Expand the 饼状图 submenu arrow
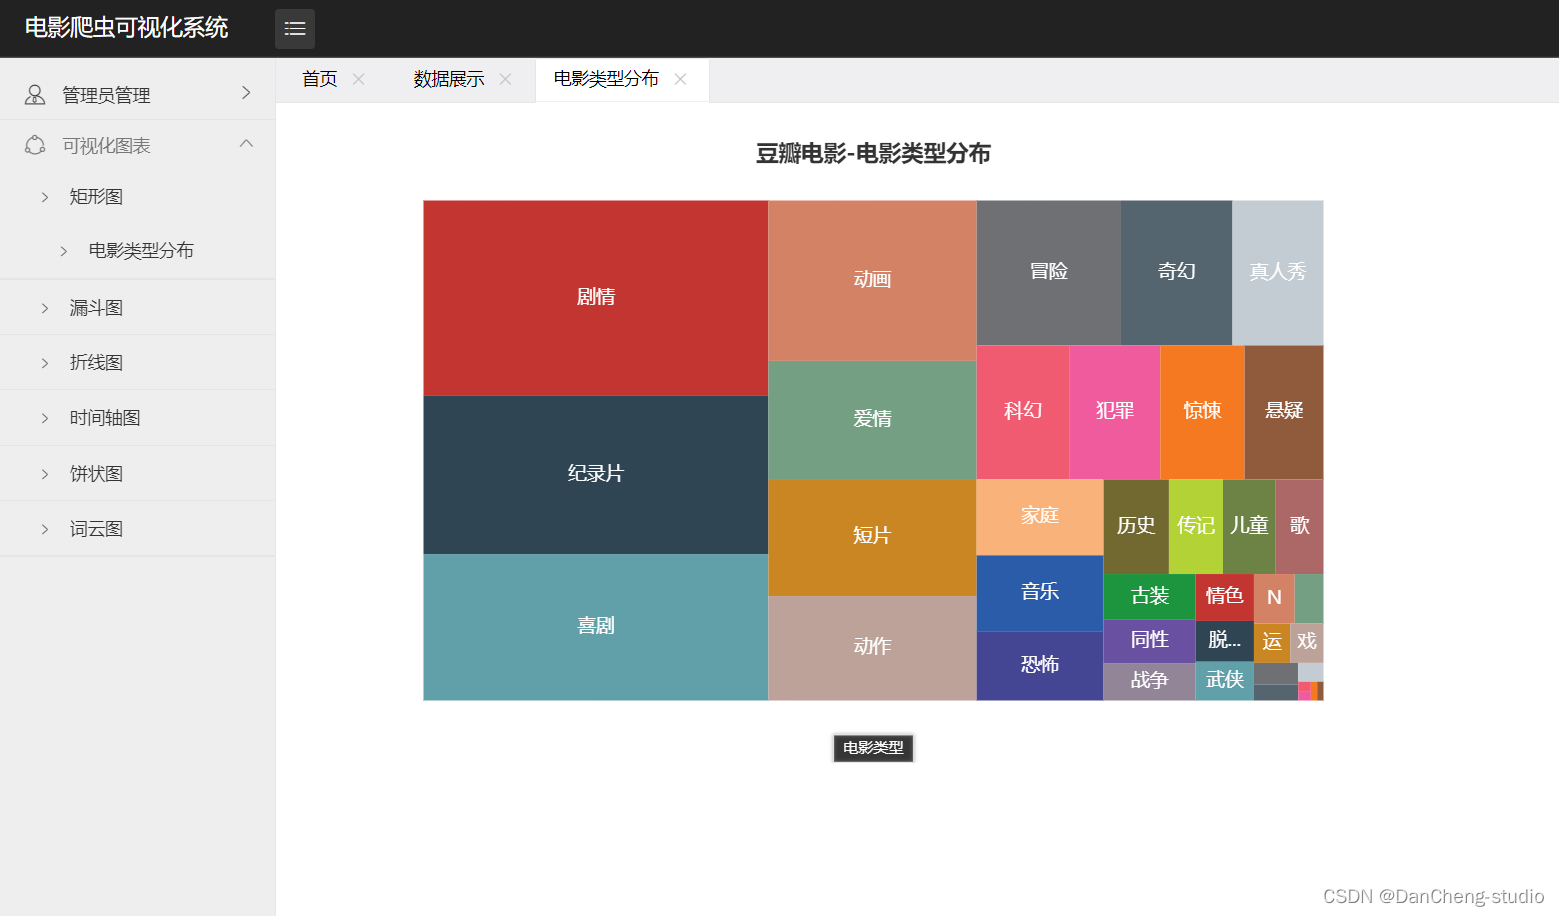Viewport: 1559px width, 916px height. tap(44, 474)
